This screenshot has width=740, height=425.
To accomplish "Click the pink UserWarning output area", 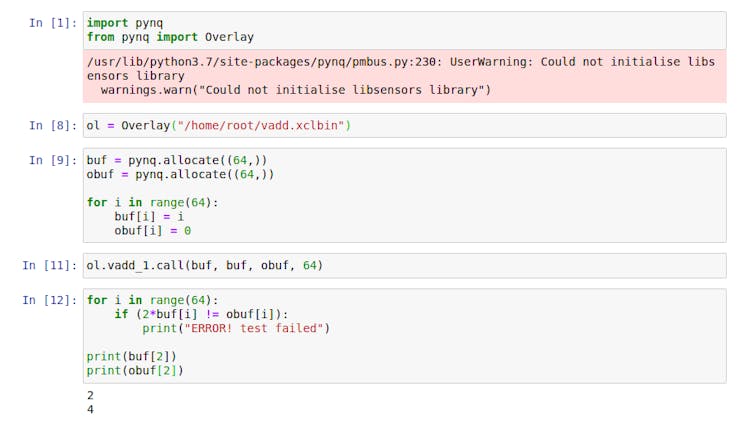I will pos(404,76).
